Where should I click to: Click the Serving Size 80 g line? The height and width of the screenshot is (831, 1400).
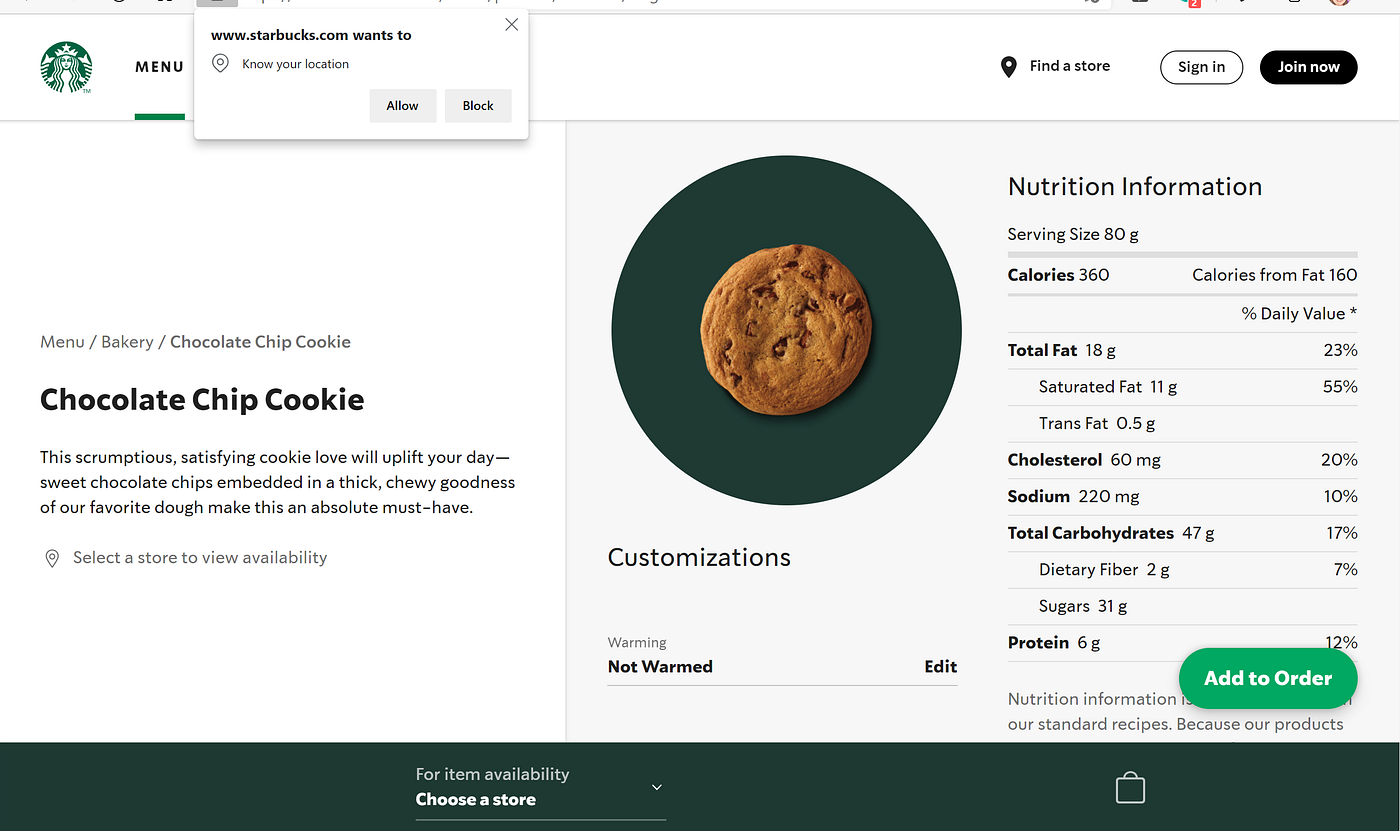pos(1073,234)
